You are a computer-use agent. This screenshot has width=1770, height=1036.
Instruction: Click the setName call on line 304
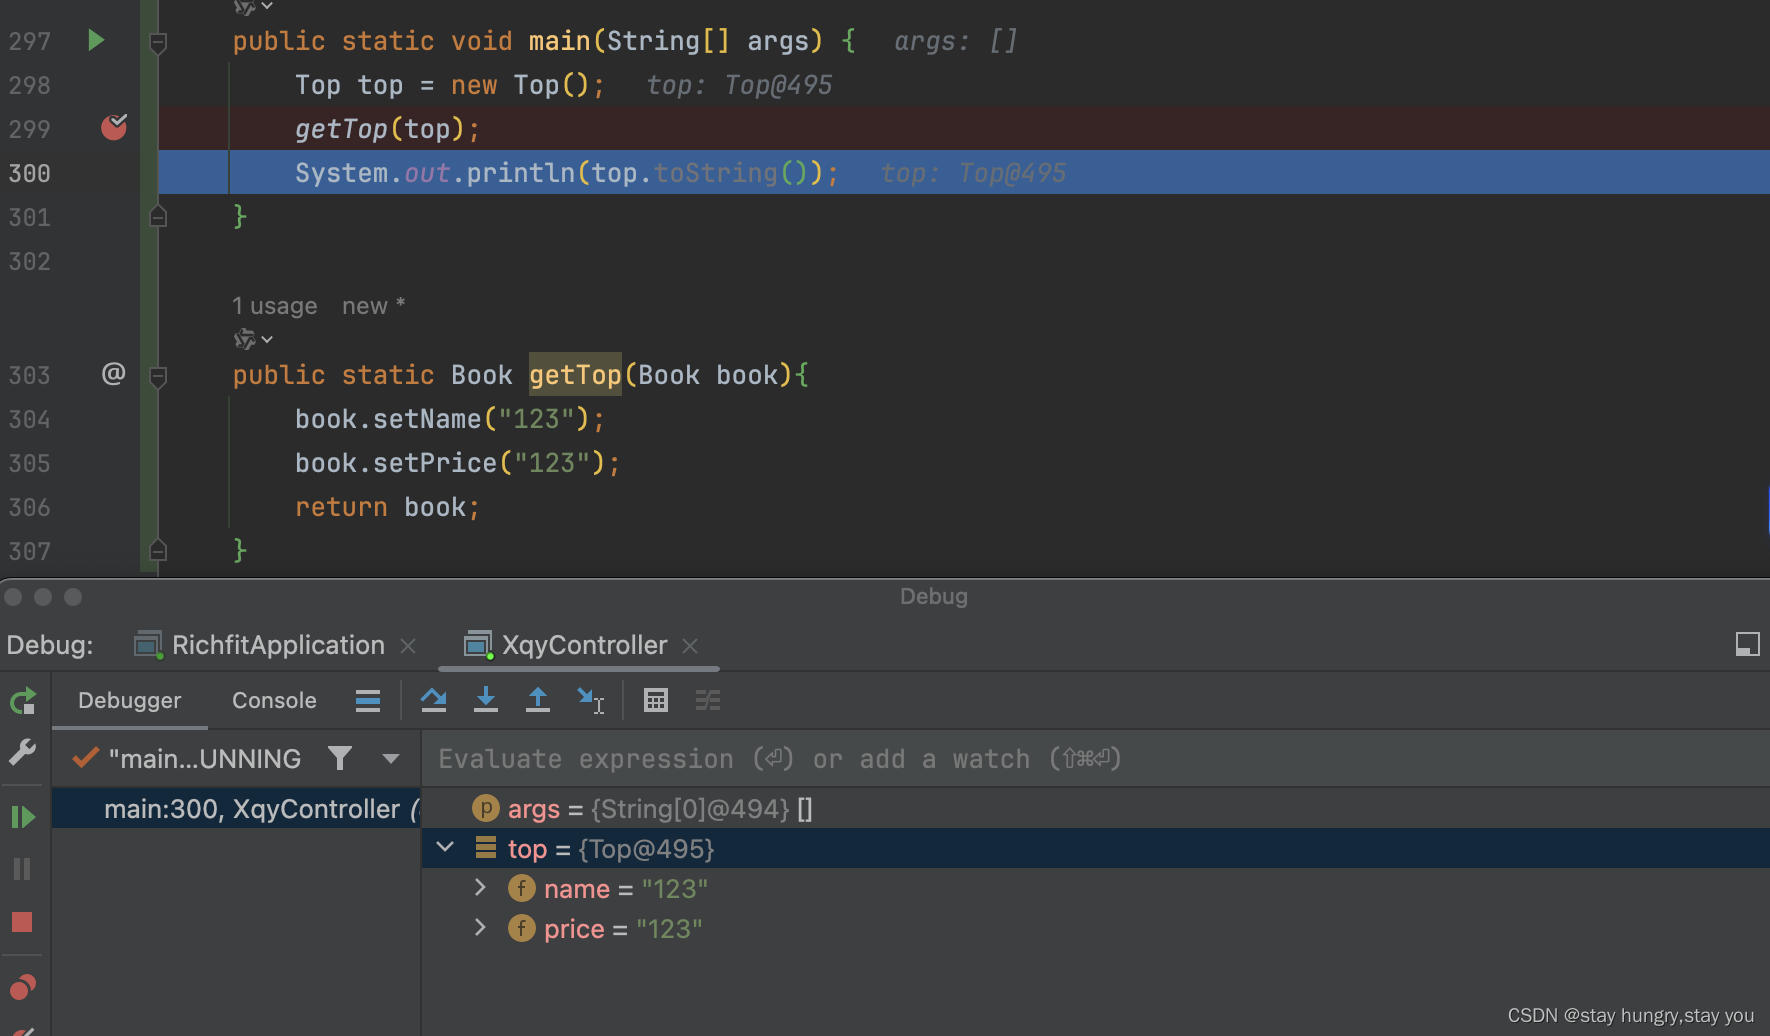tap(427, 419)
